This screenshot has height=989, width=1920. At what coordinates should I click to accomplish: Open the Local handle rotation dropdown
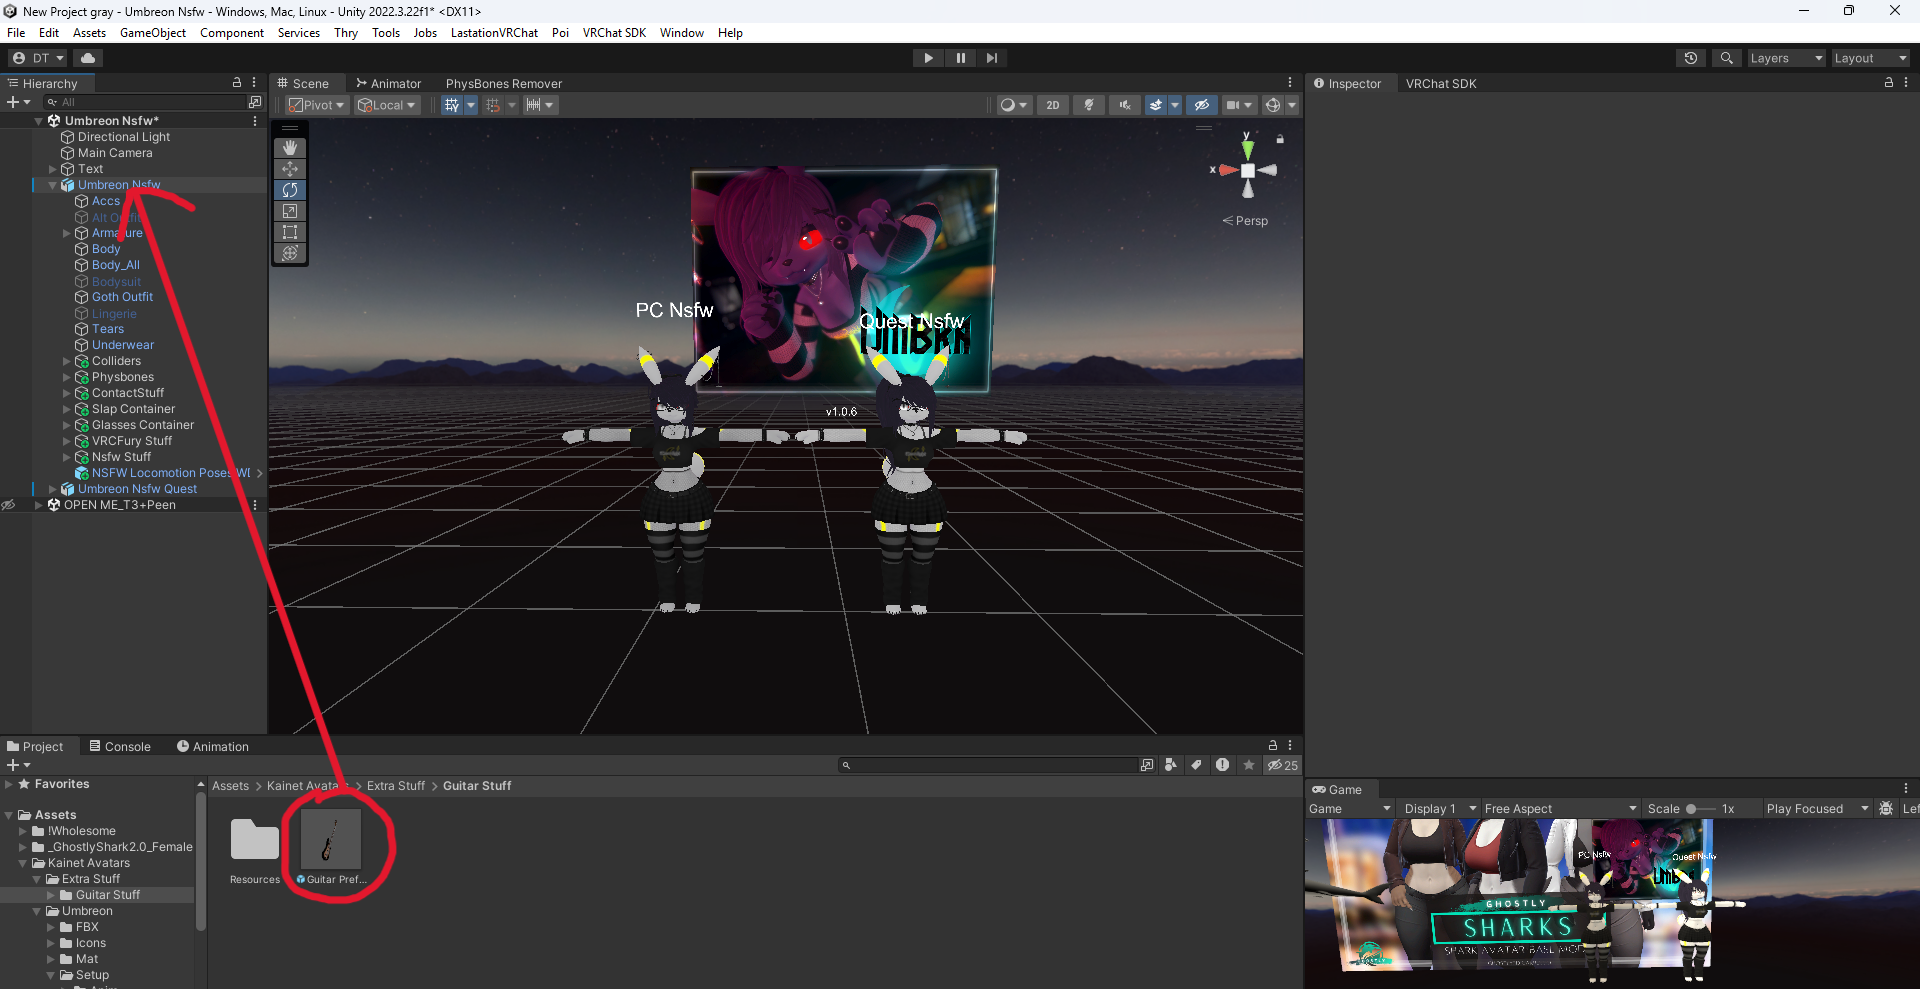[x=387, y=105]
